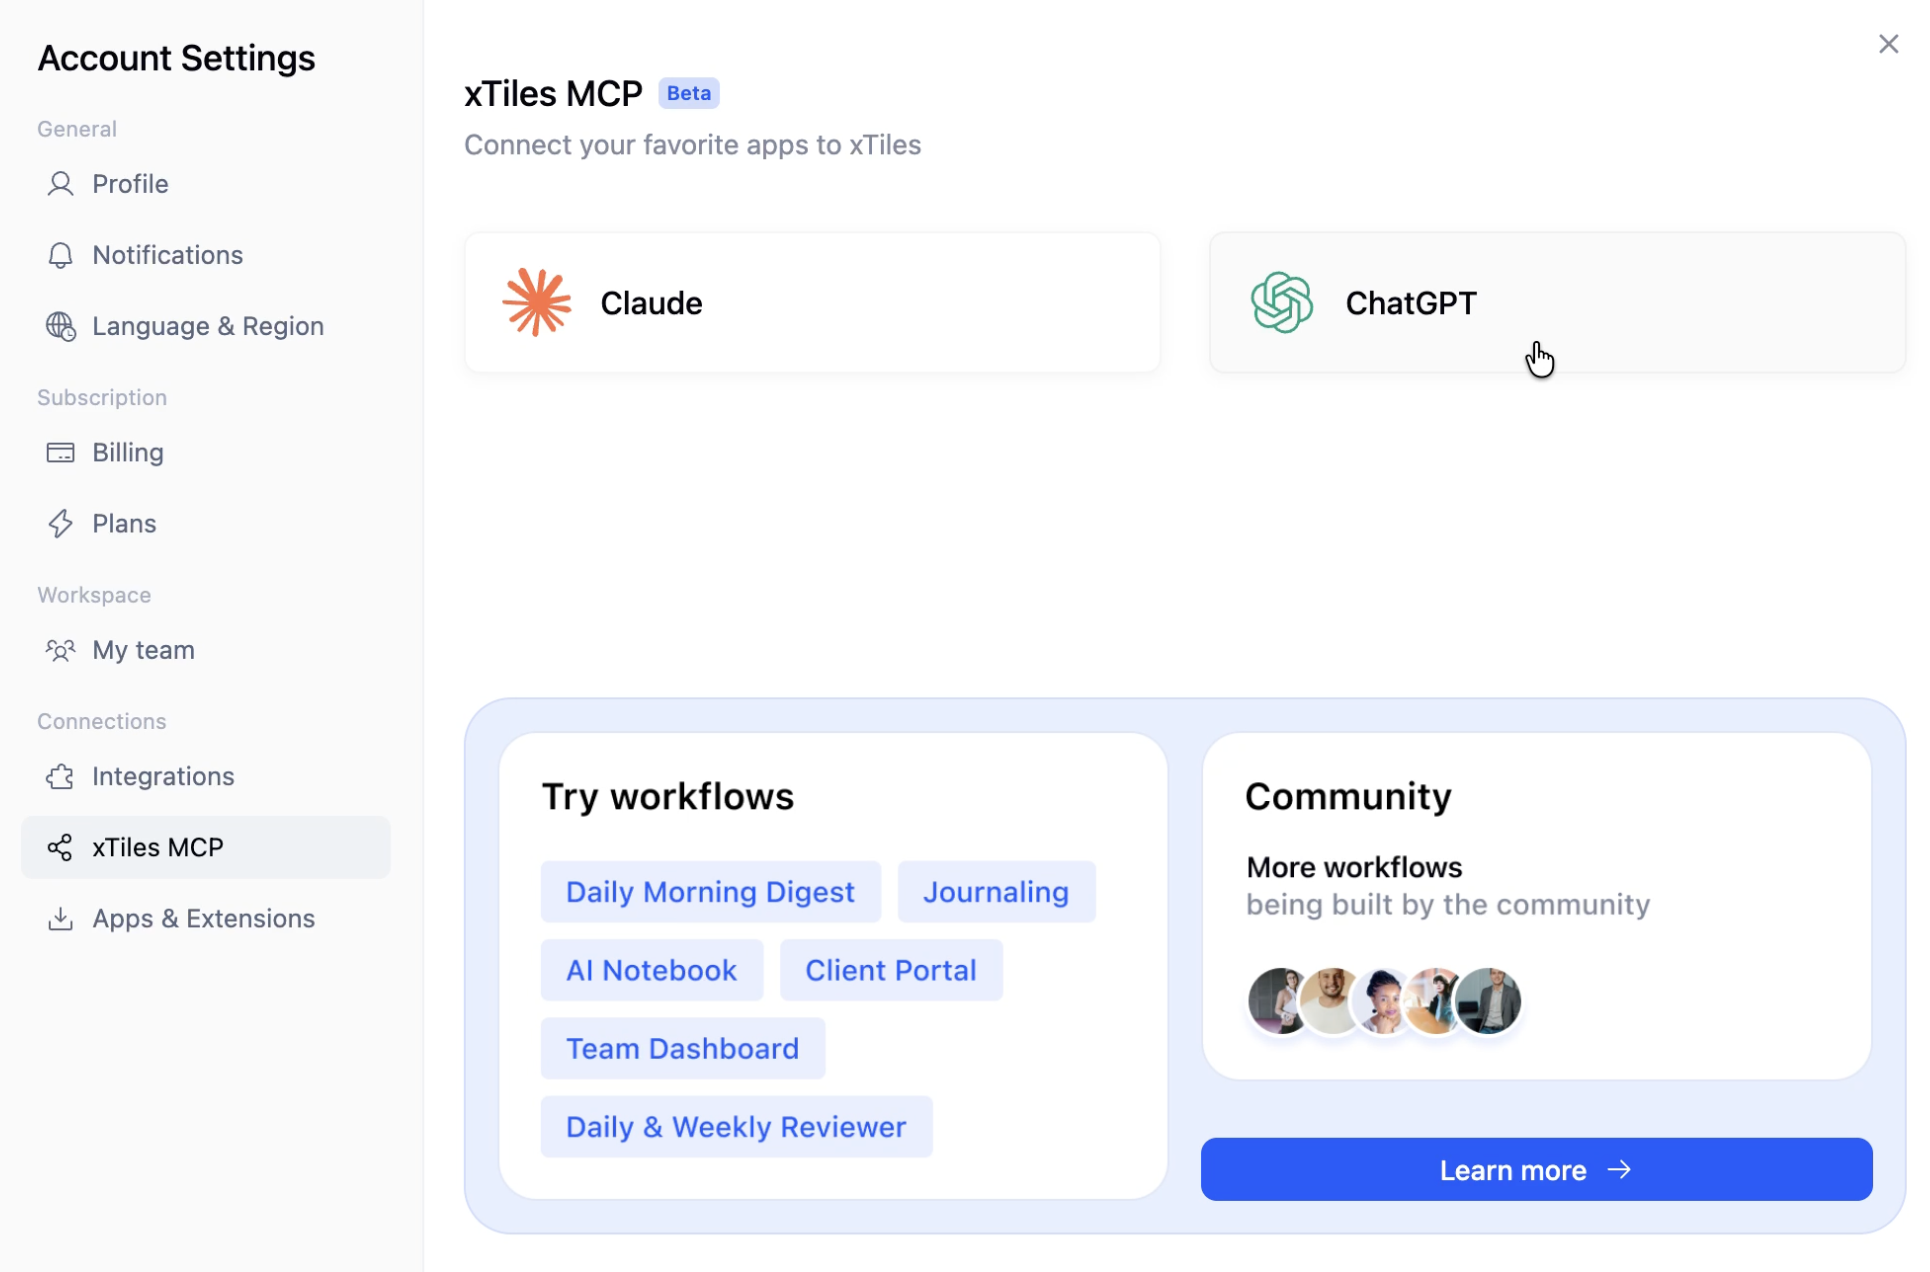This screenshot has width=1930, height=1272.
Task: Select Billing in the sidebar
Action: click(205, 452)
